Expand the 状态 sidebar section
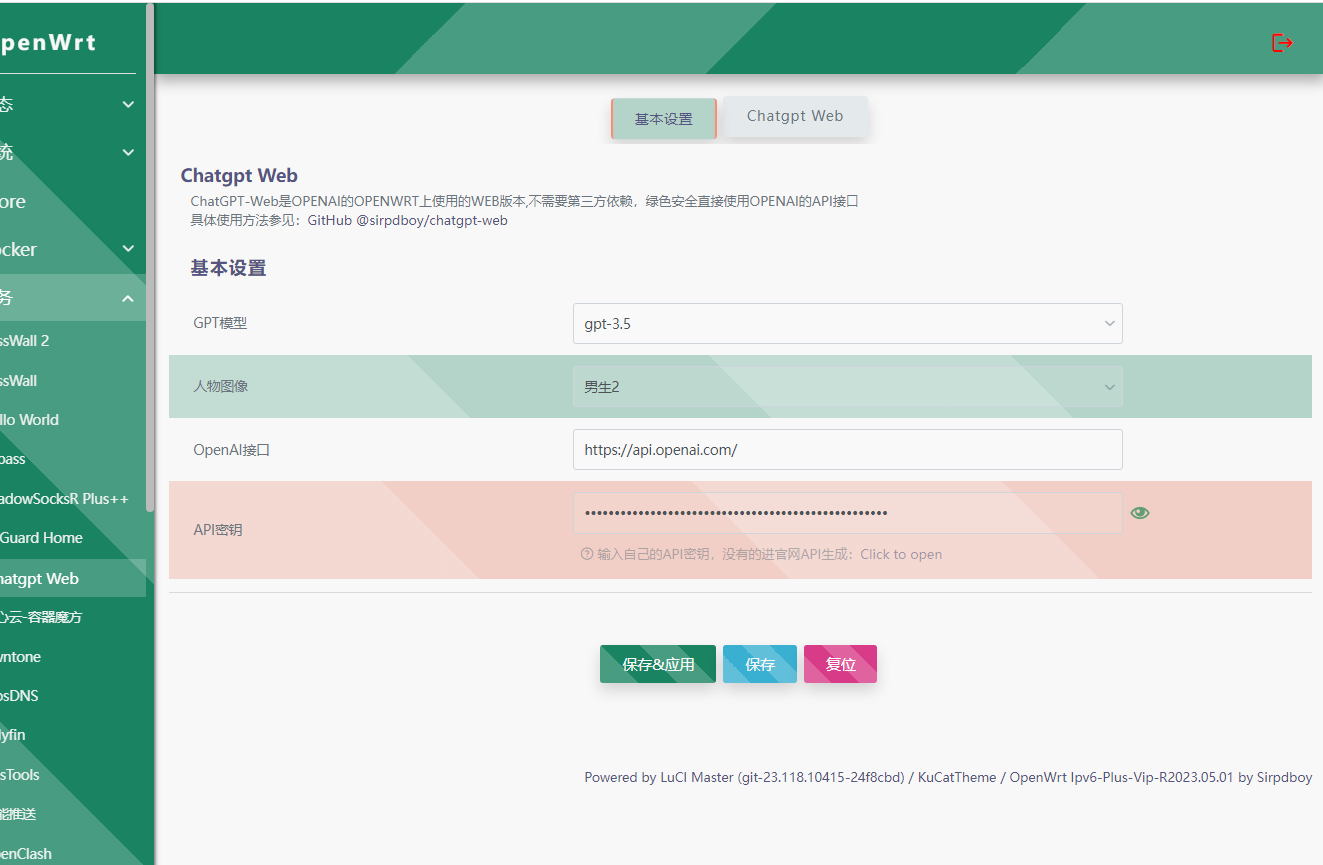Screen dimensions: 1323x865 point(73,104)
